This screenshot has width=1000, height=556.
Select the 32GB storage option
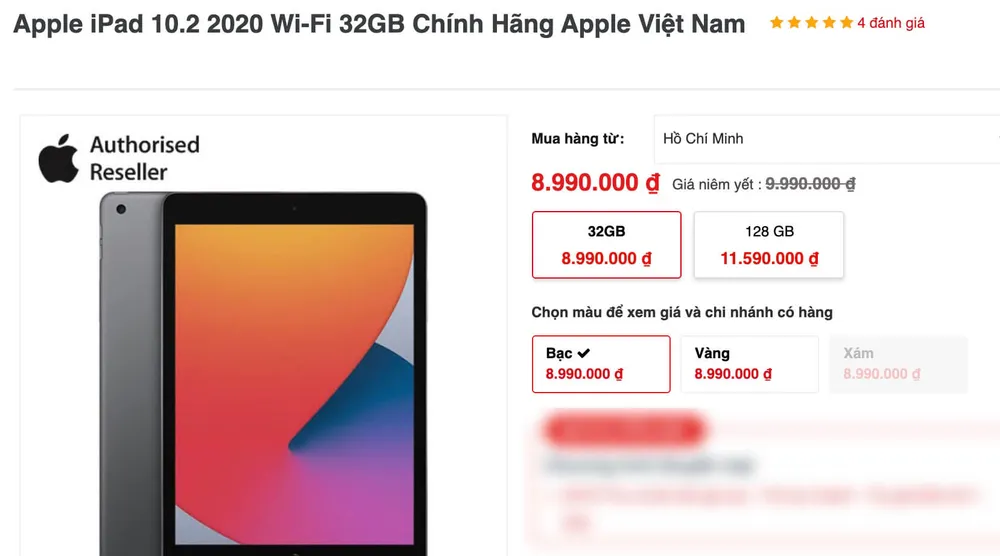click(x=607, y=245)
